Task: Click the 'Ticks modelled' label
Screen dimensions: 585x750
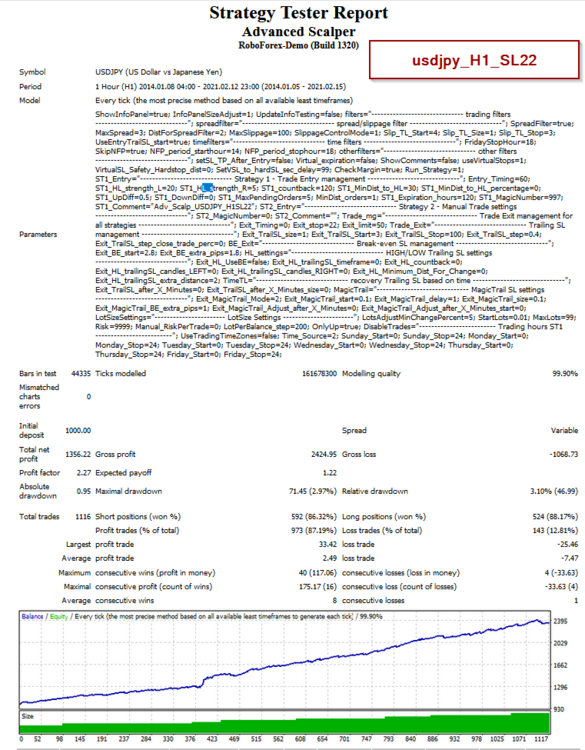Action: (121, 374)
